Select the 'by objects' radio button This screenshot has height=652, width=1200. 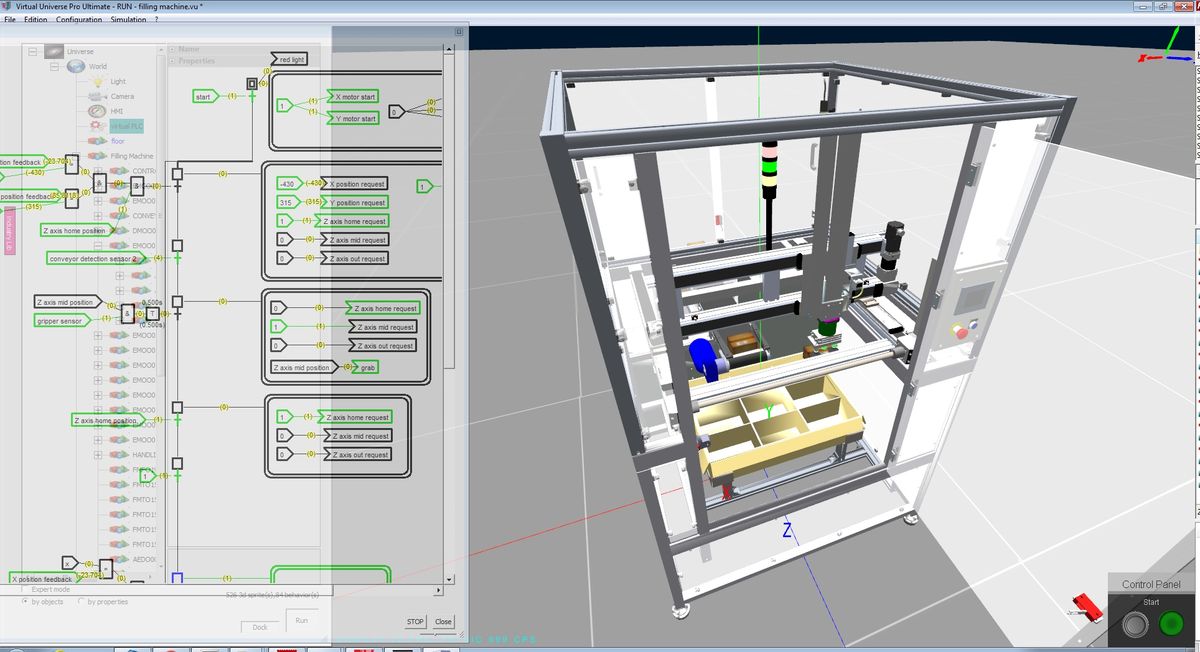[25, 602]
